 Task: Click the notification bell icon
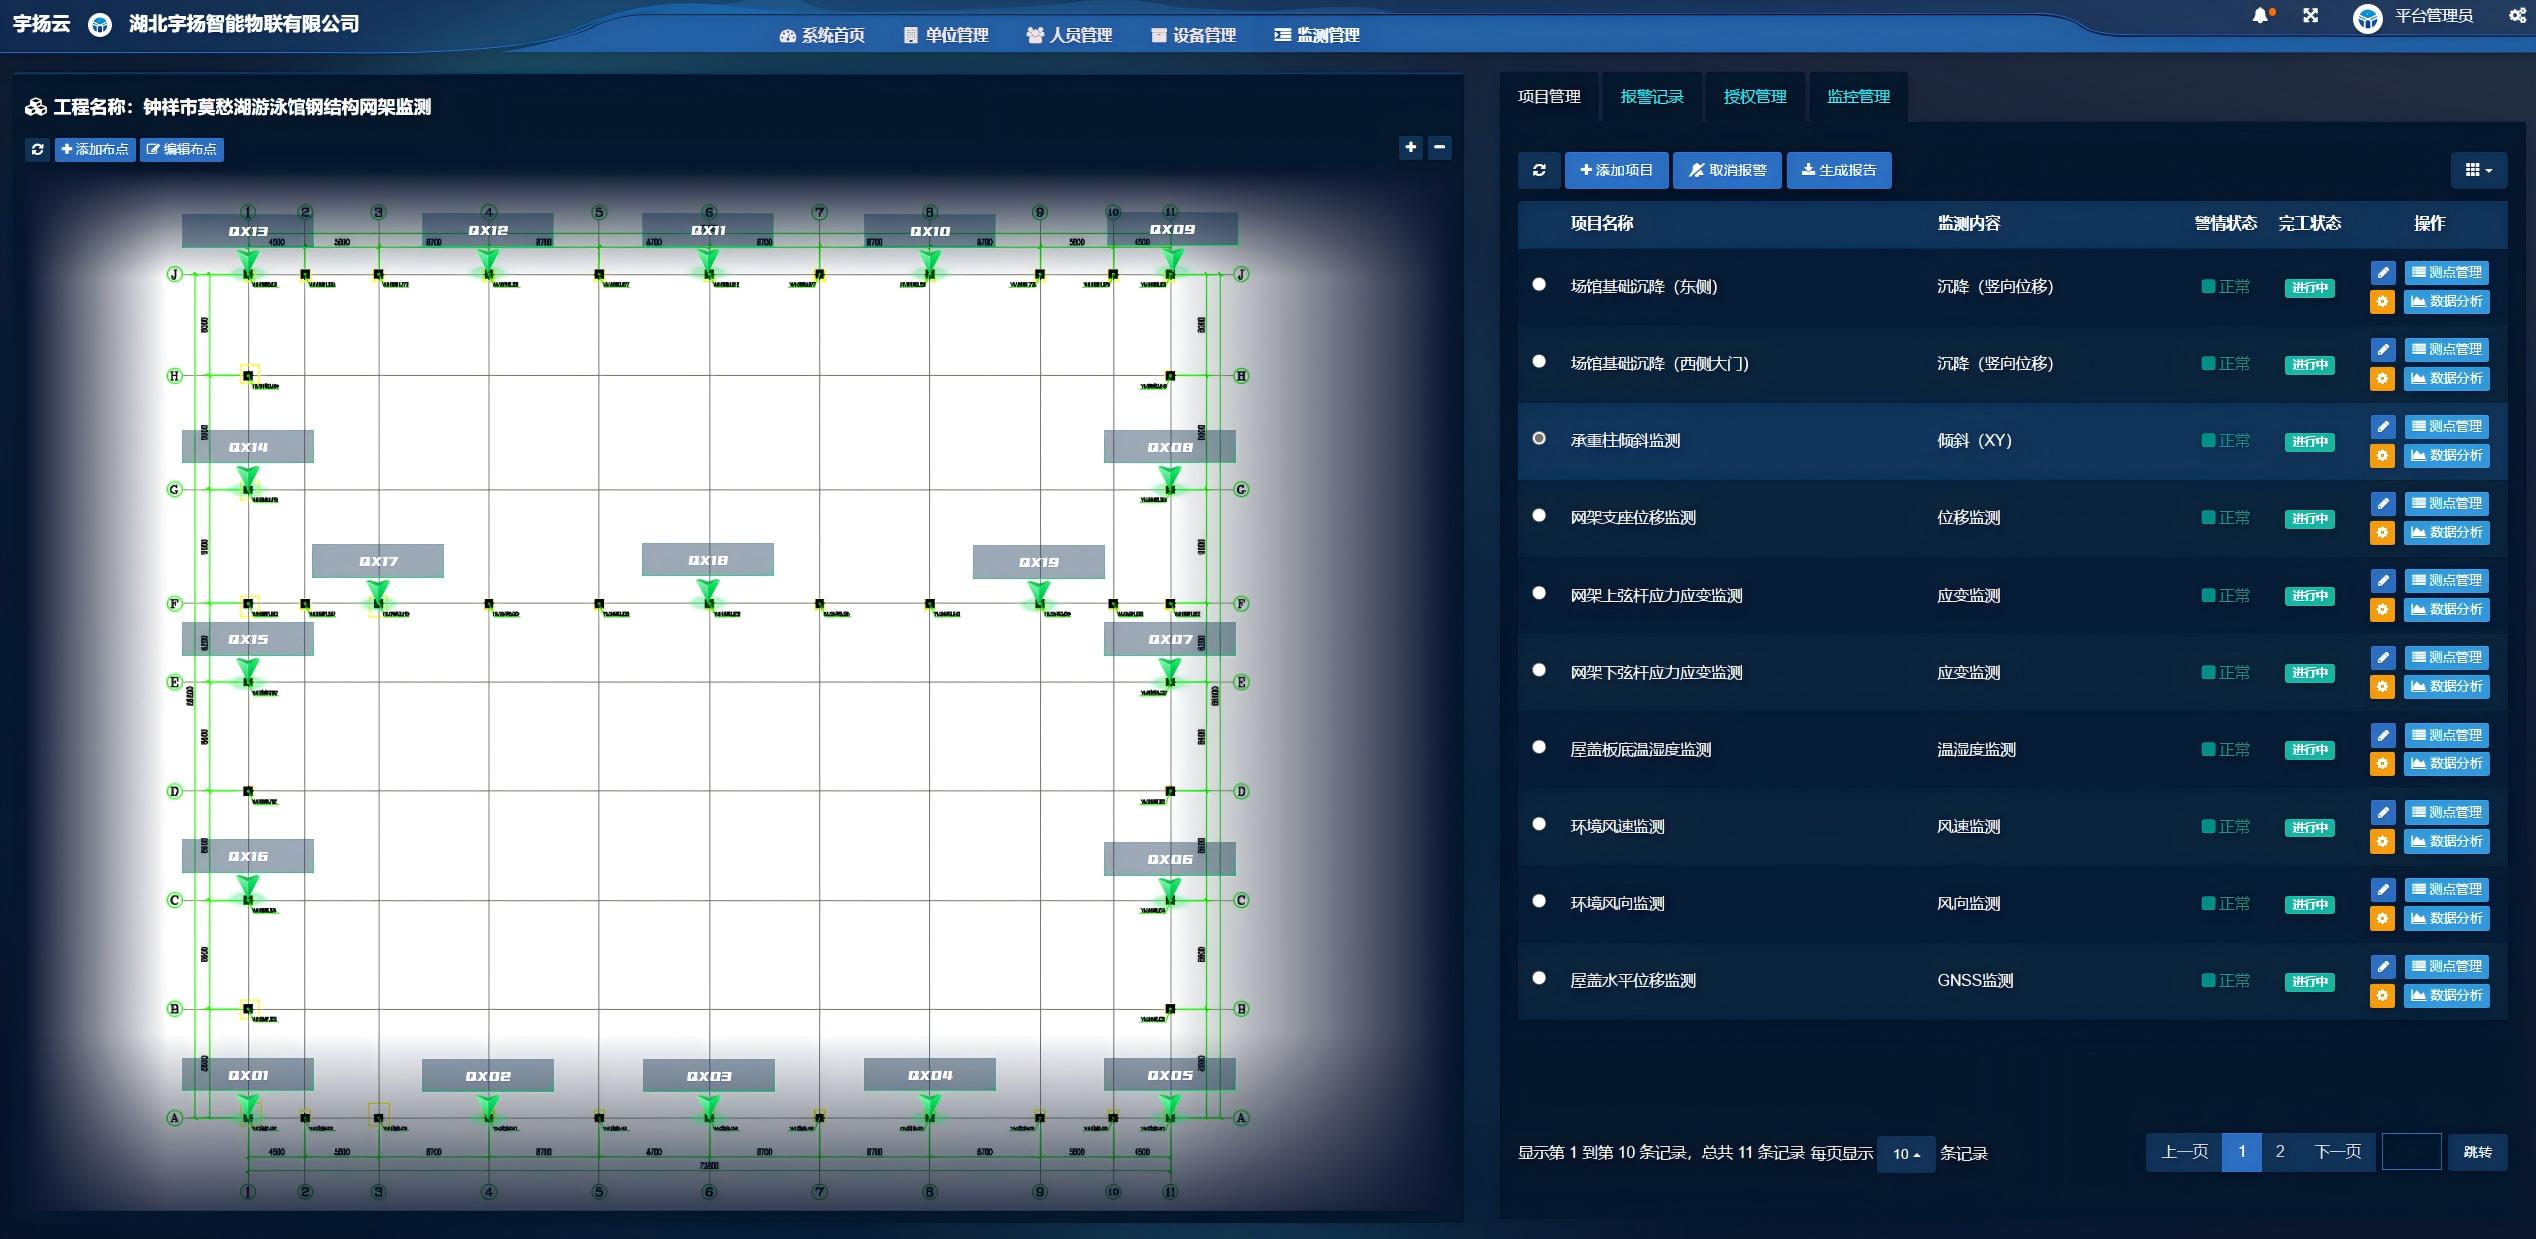click(x=2259, y=16)
